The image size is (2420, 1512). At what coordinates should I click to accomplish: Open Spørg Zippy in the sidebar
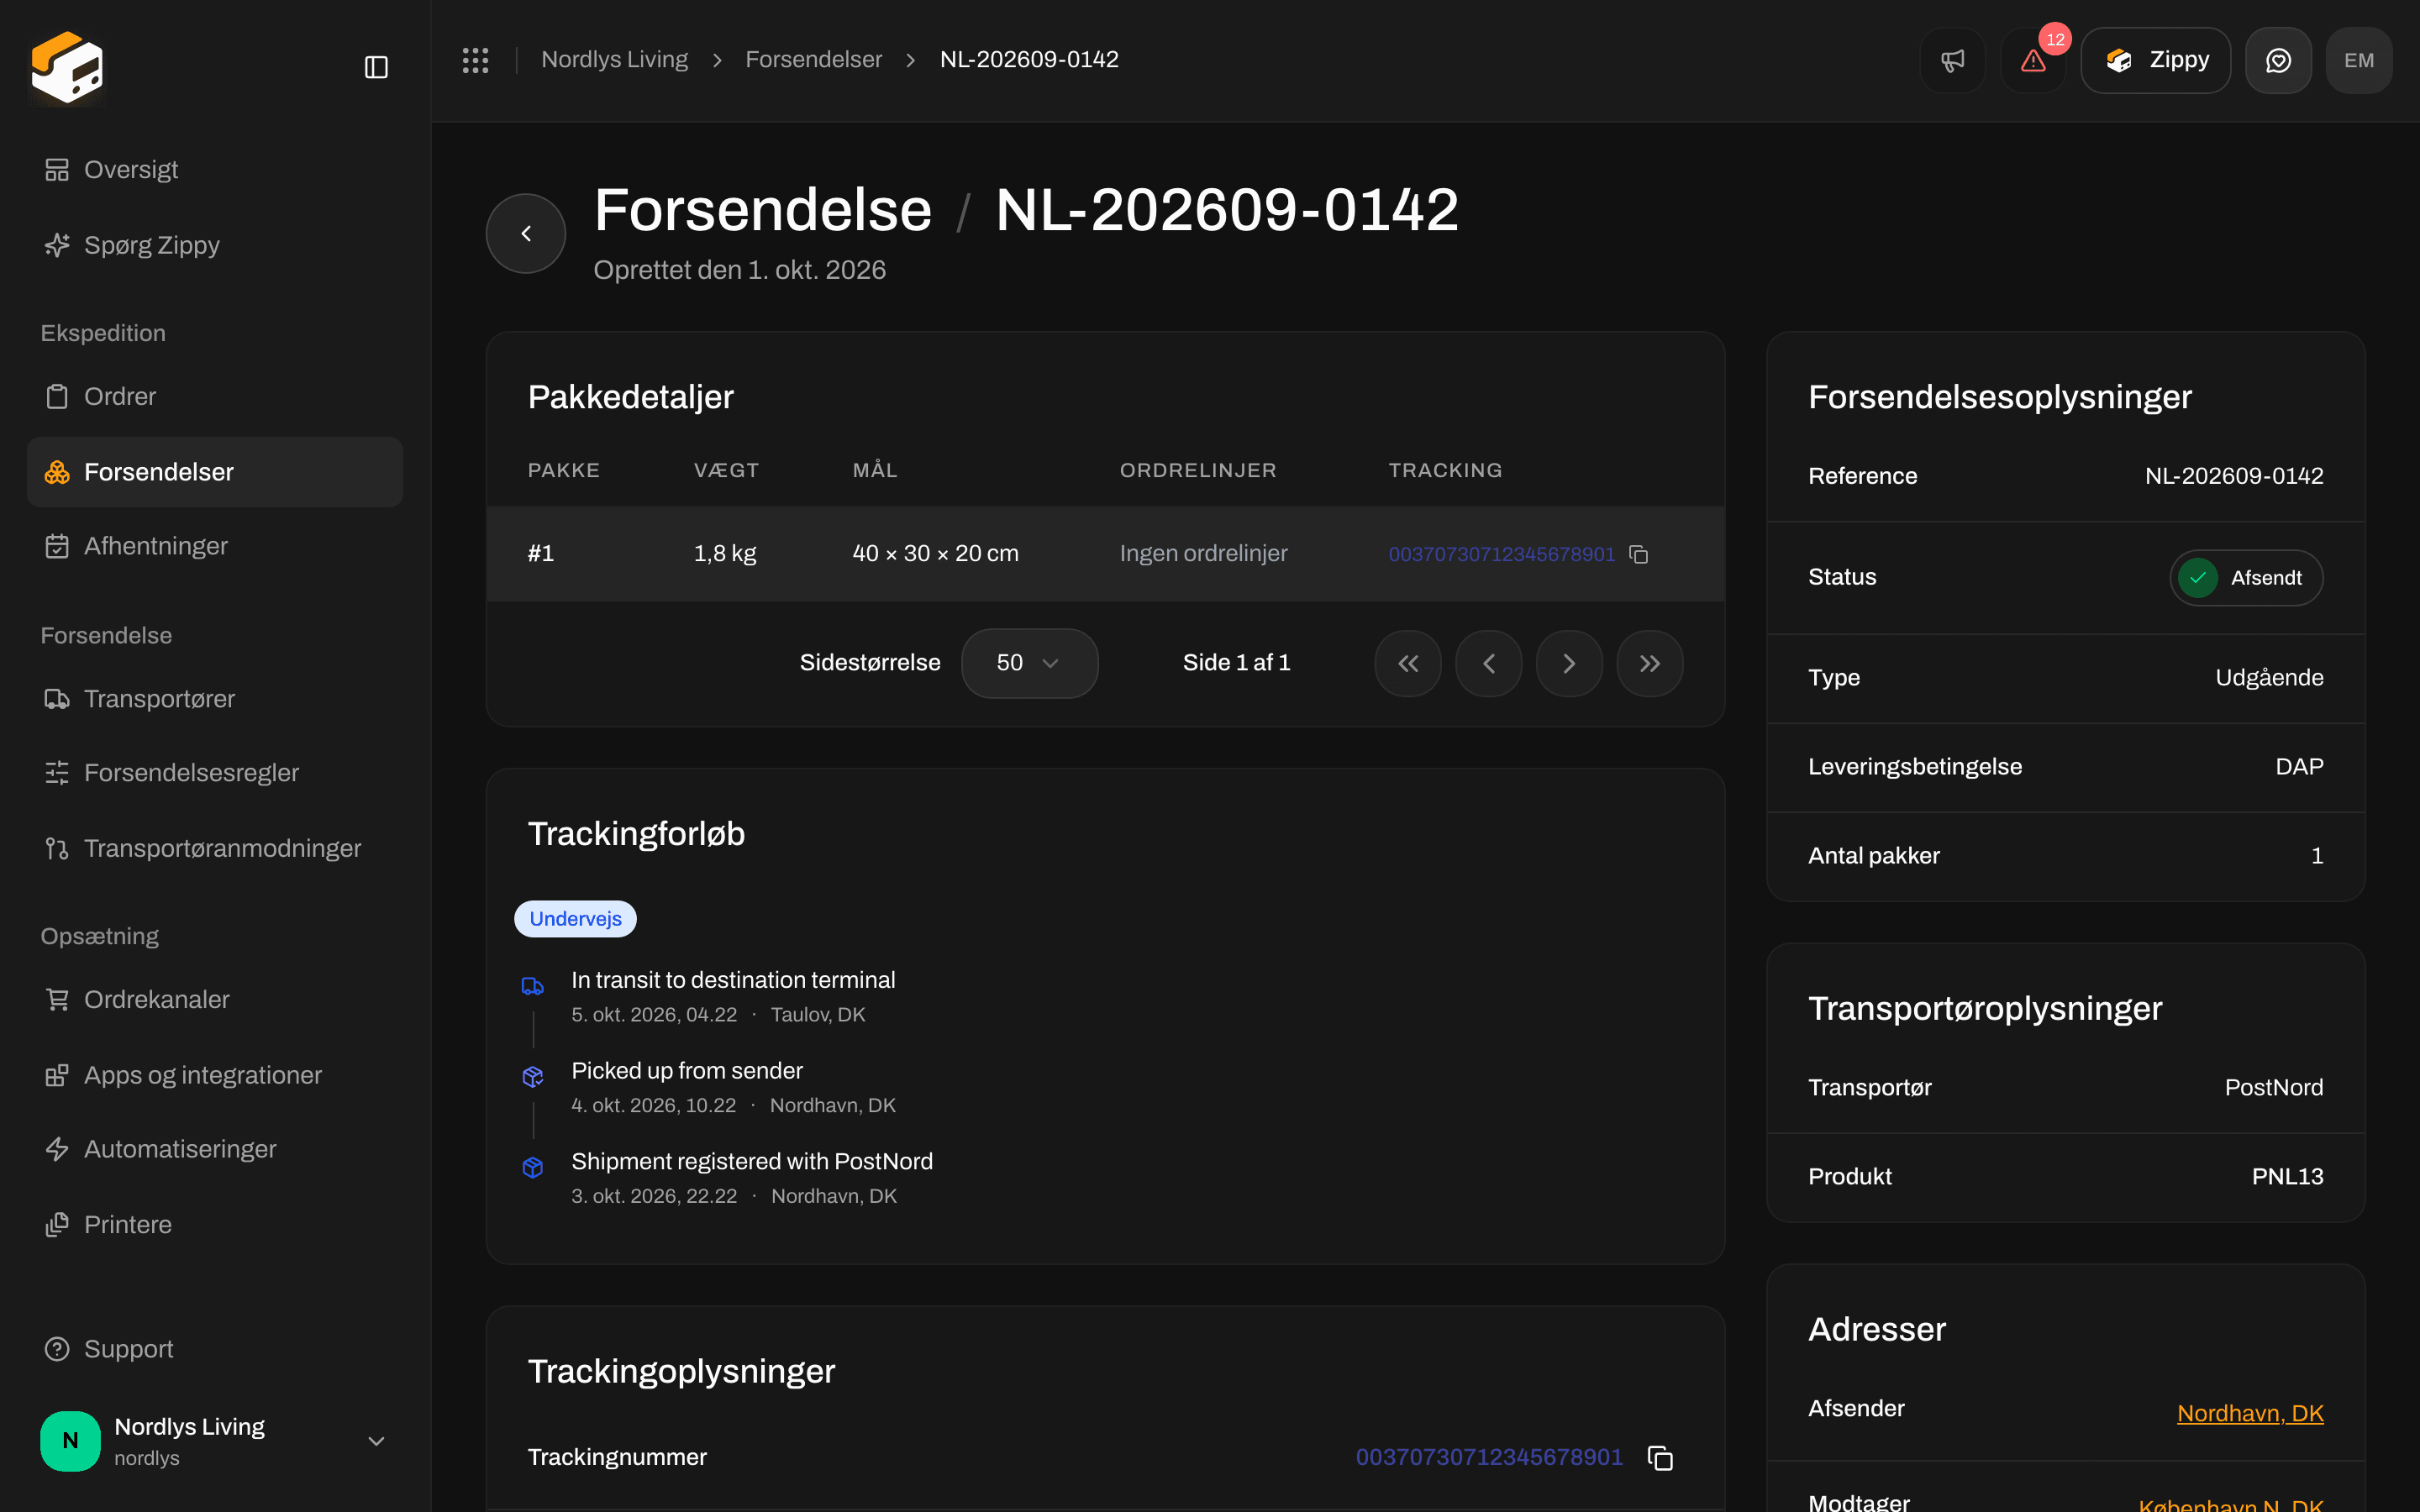click(215, 245)
